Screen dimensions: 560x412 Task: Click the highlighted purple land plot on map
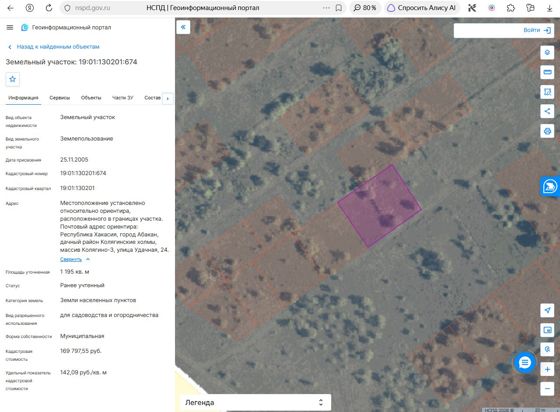click(x=380, y=206)
